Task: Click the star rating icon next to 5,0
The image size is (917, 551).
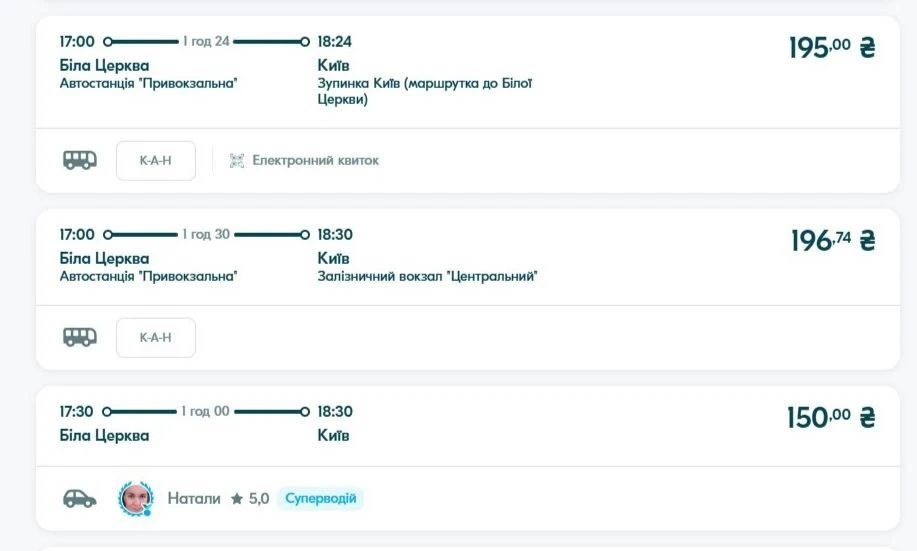Action: pyautogui.click(x=237, y=498)
